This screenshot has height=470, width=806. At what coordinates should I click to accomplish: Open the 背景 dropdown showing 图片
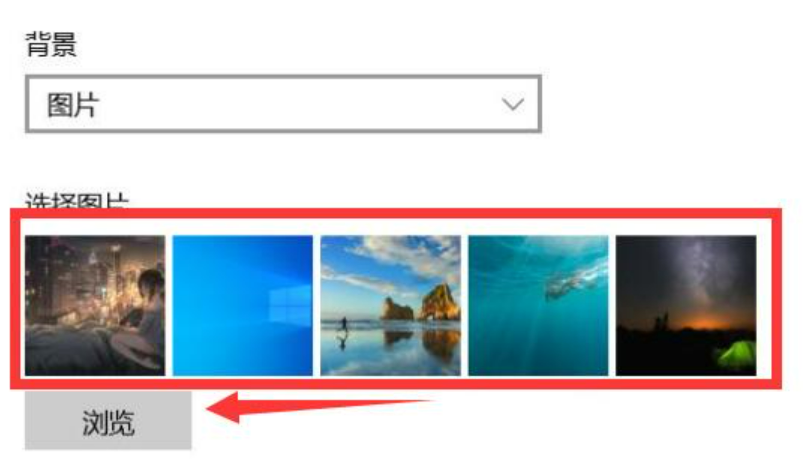tap(283, 104)
